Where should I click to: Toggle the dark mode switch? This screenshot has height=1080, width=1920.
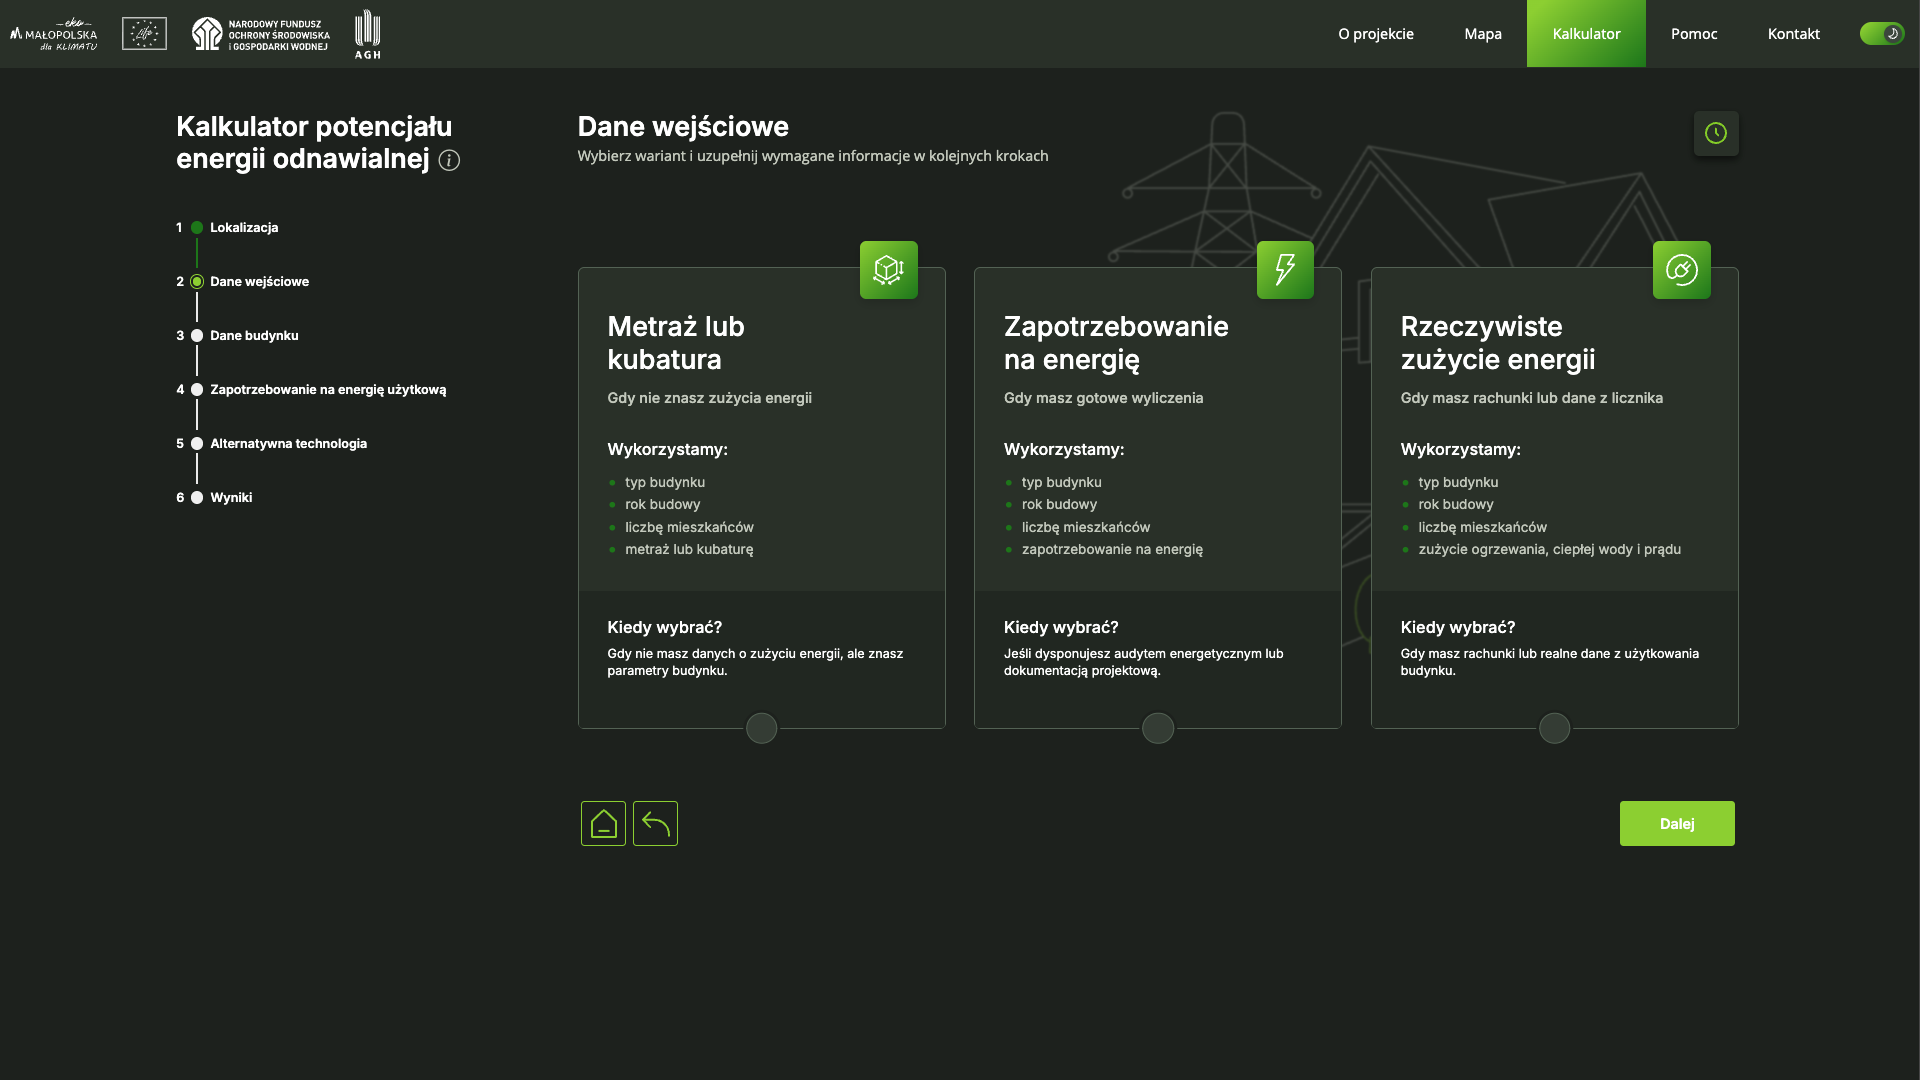pos(1881,34)
